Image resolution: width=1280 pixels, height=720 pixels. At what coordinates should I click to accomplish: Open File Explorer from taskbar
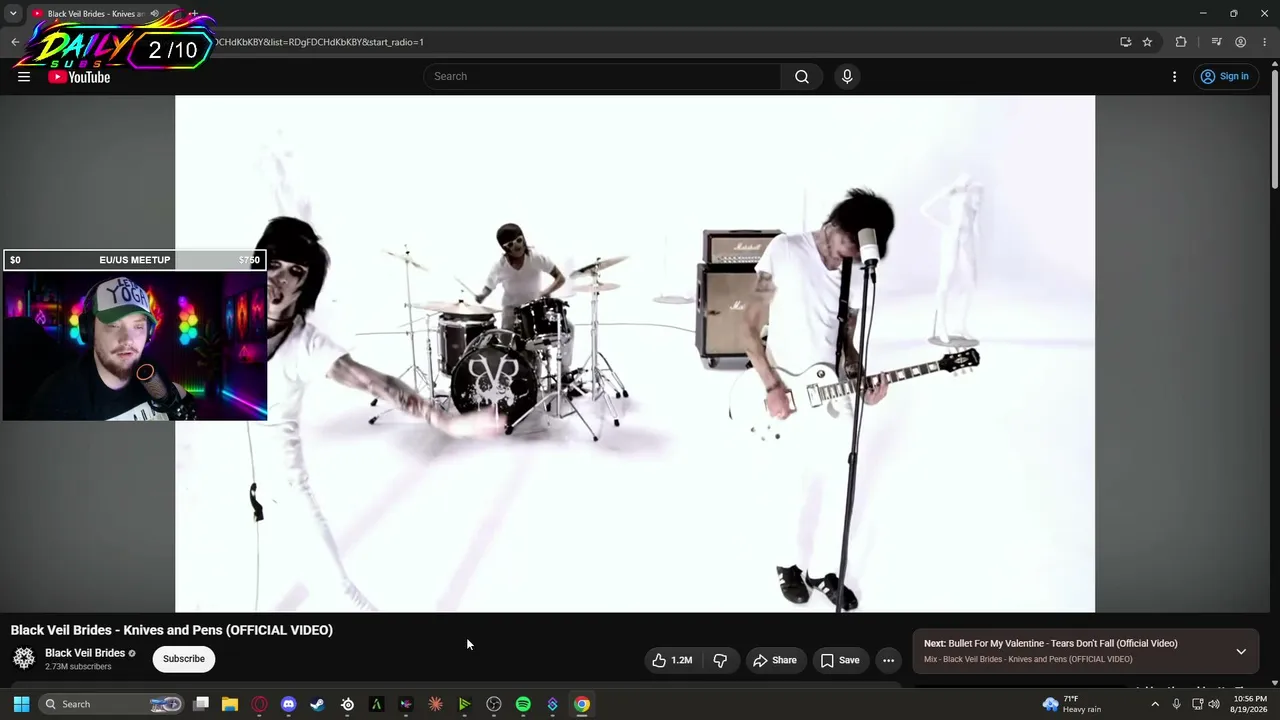click(230, 704)
